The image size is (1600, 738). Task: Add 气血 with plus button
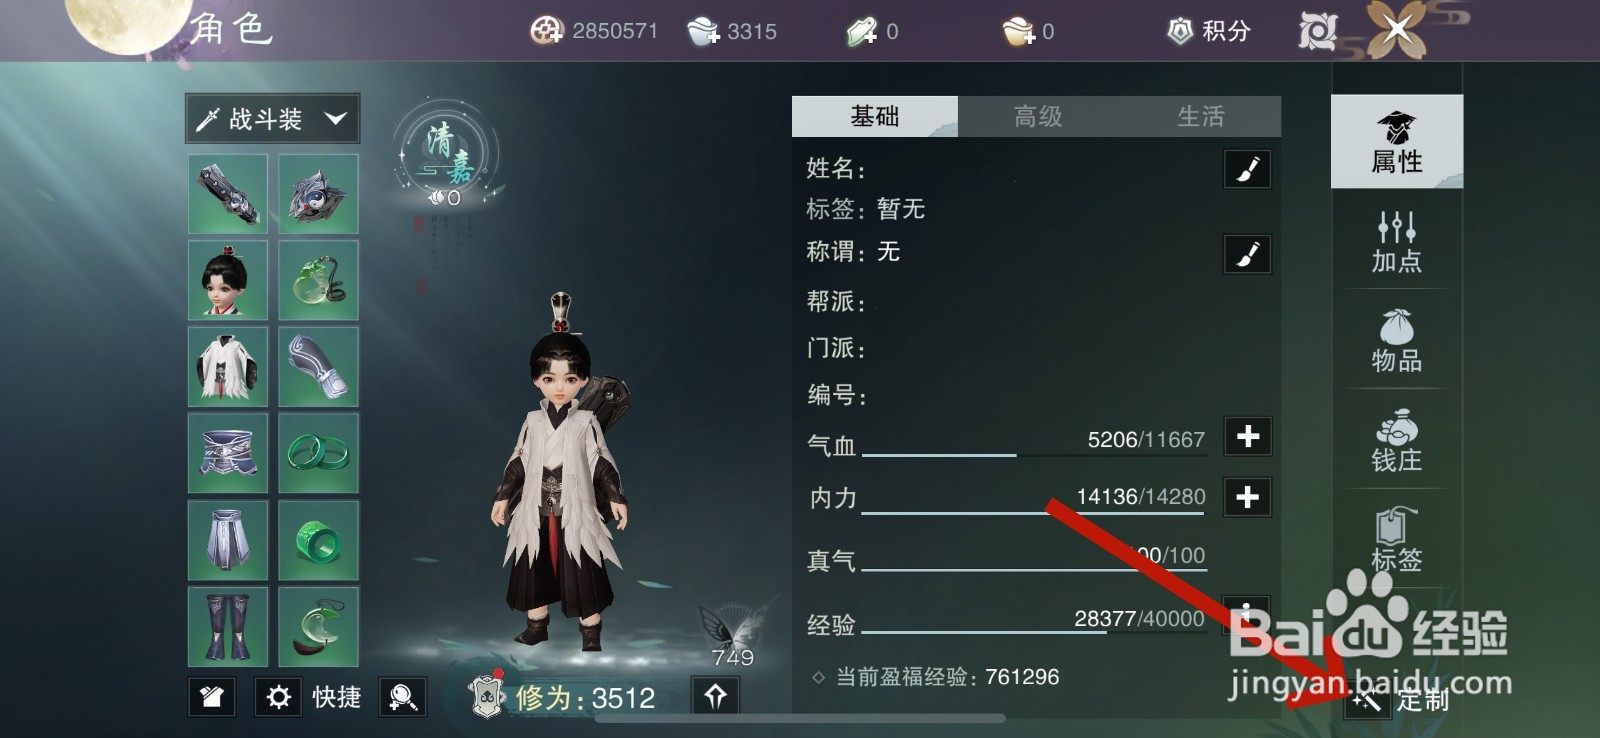(1247, 437)
